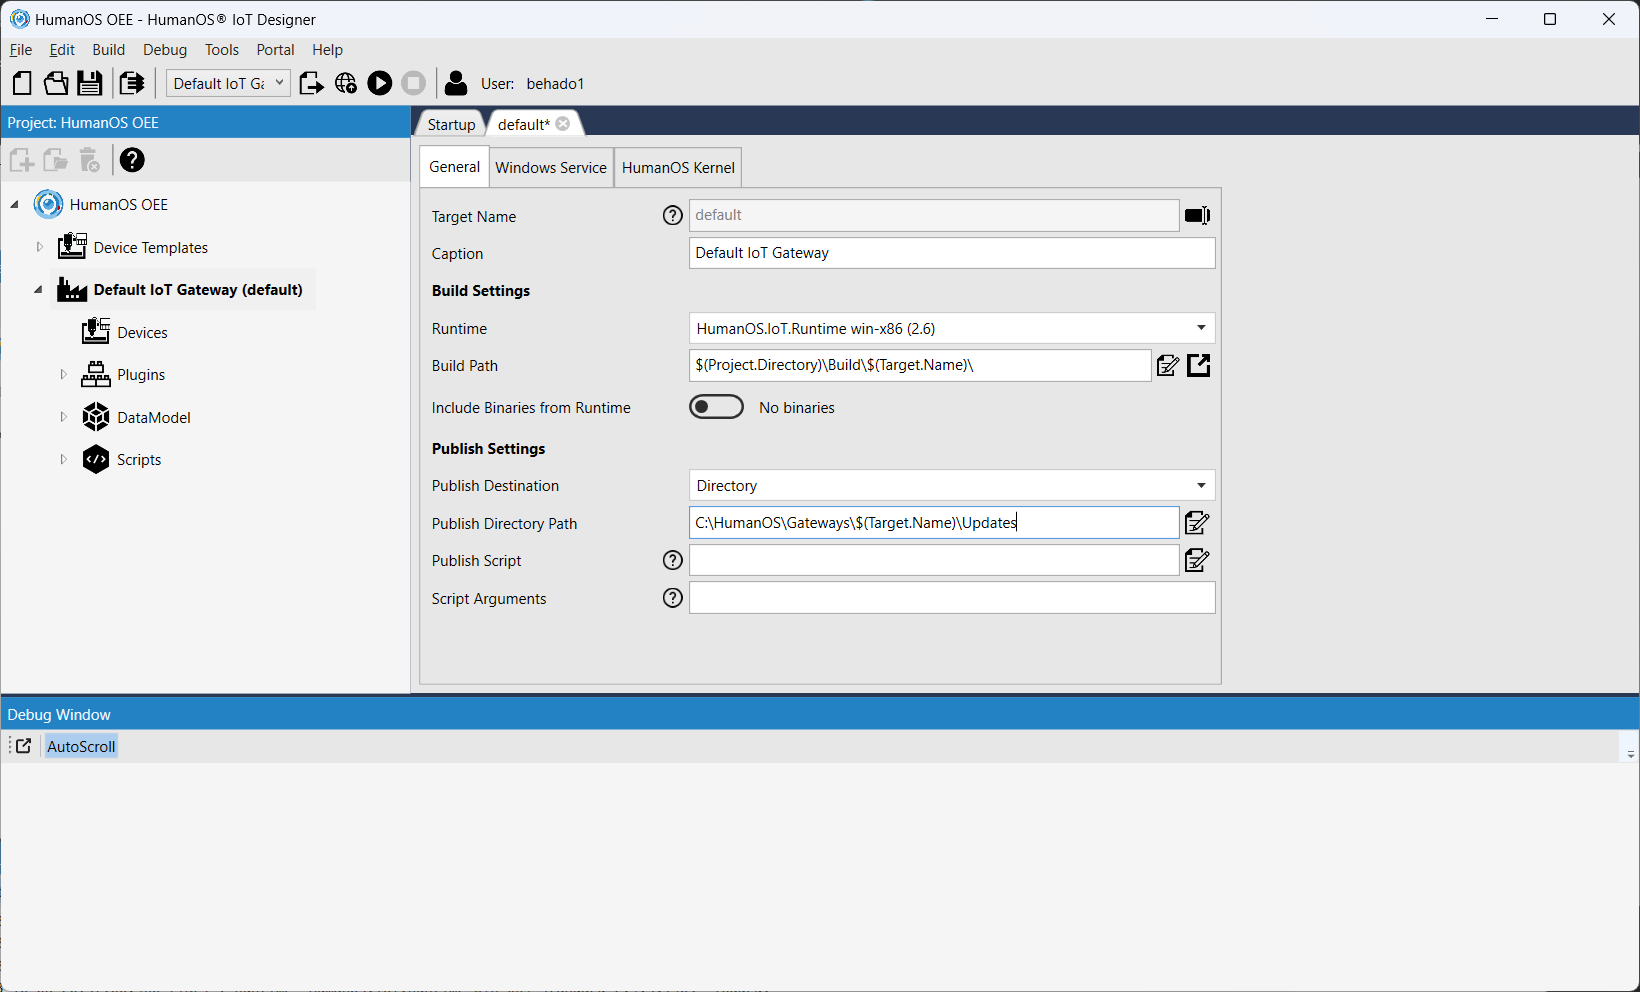
Task: Click the Publish target arrow icon
Action: tap(311, 83)
